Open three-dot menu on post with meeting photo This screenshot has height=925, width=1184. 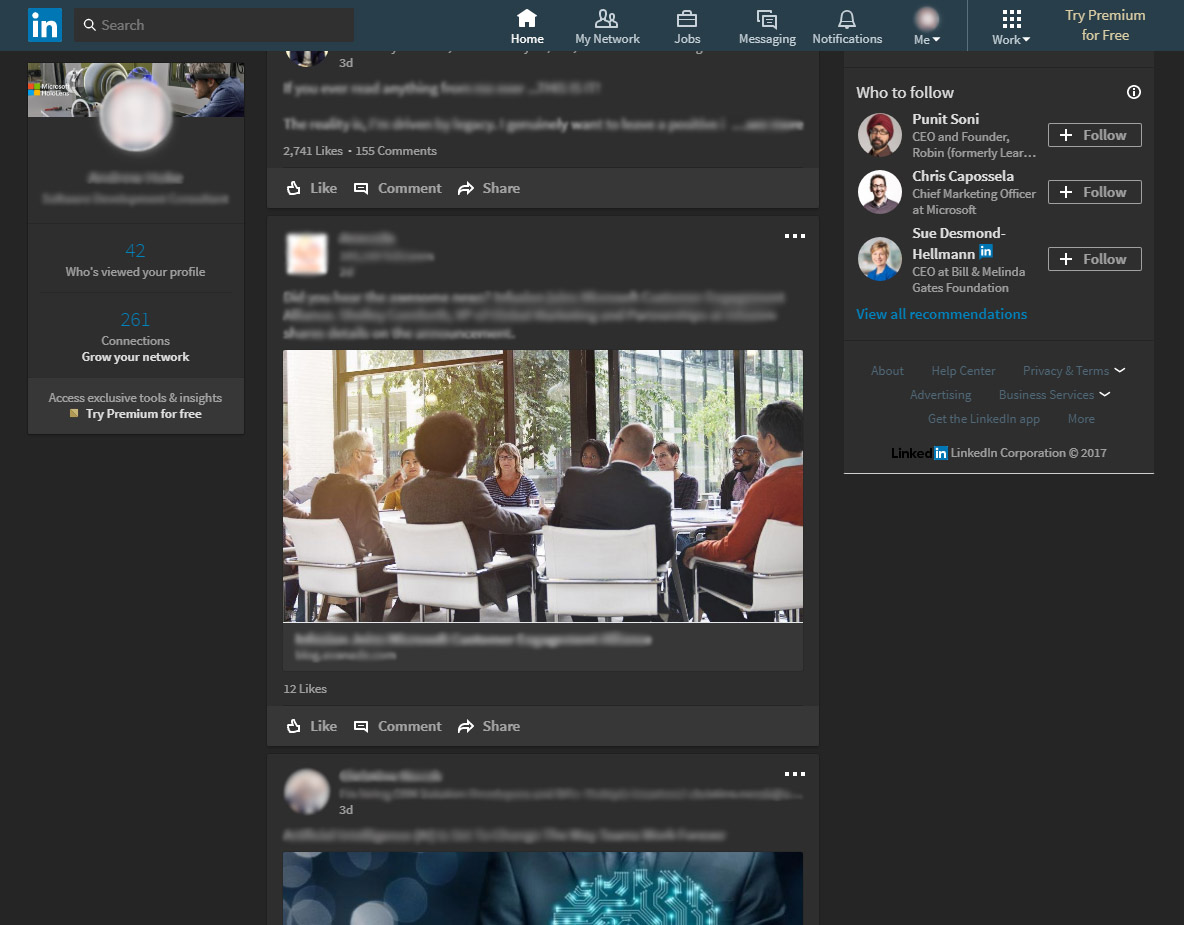point(795,236)
